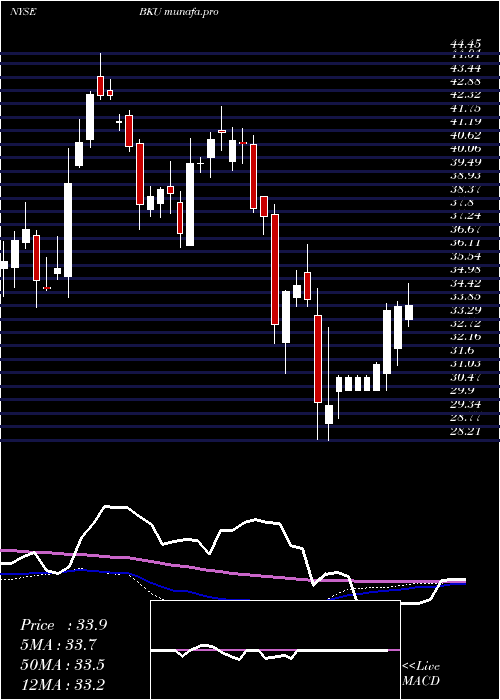Click inside the MACD inset chart box

coord(275,650)
